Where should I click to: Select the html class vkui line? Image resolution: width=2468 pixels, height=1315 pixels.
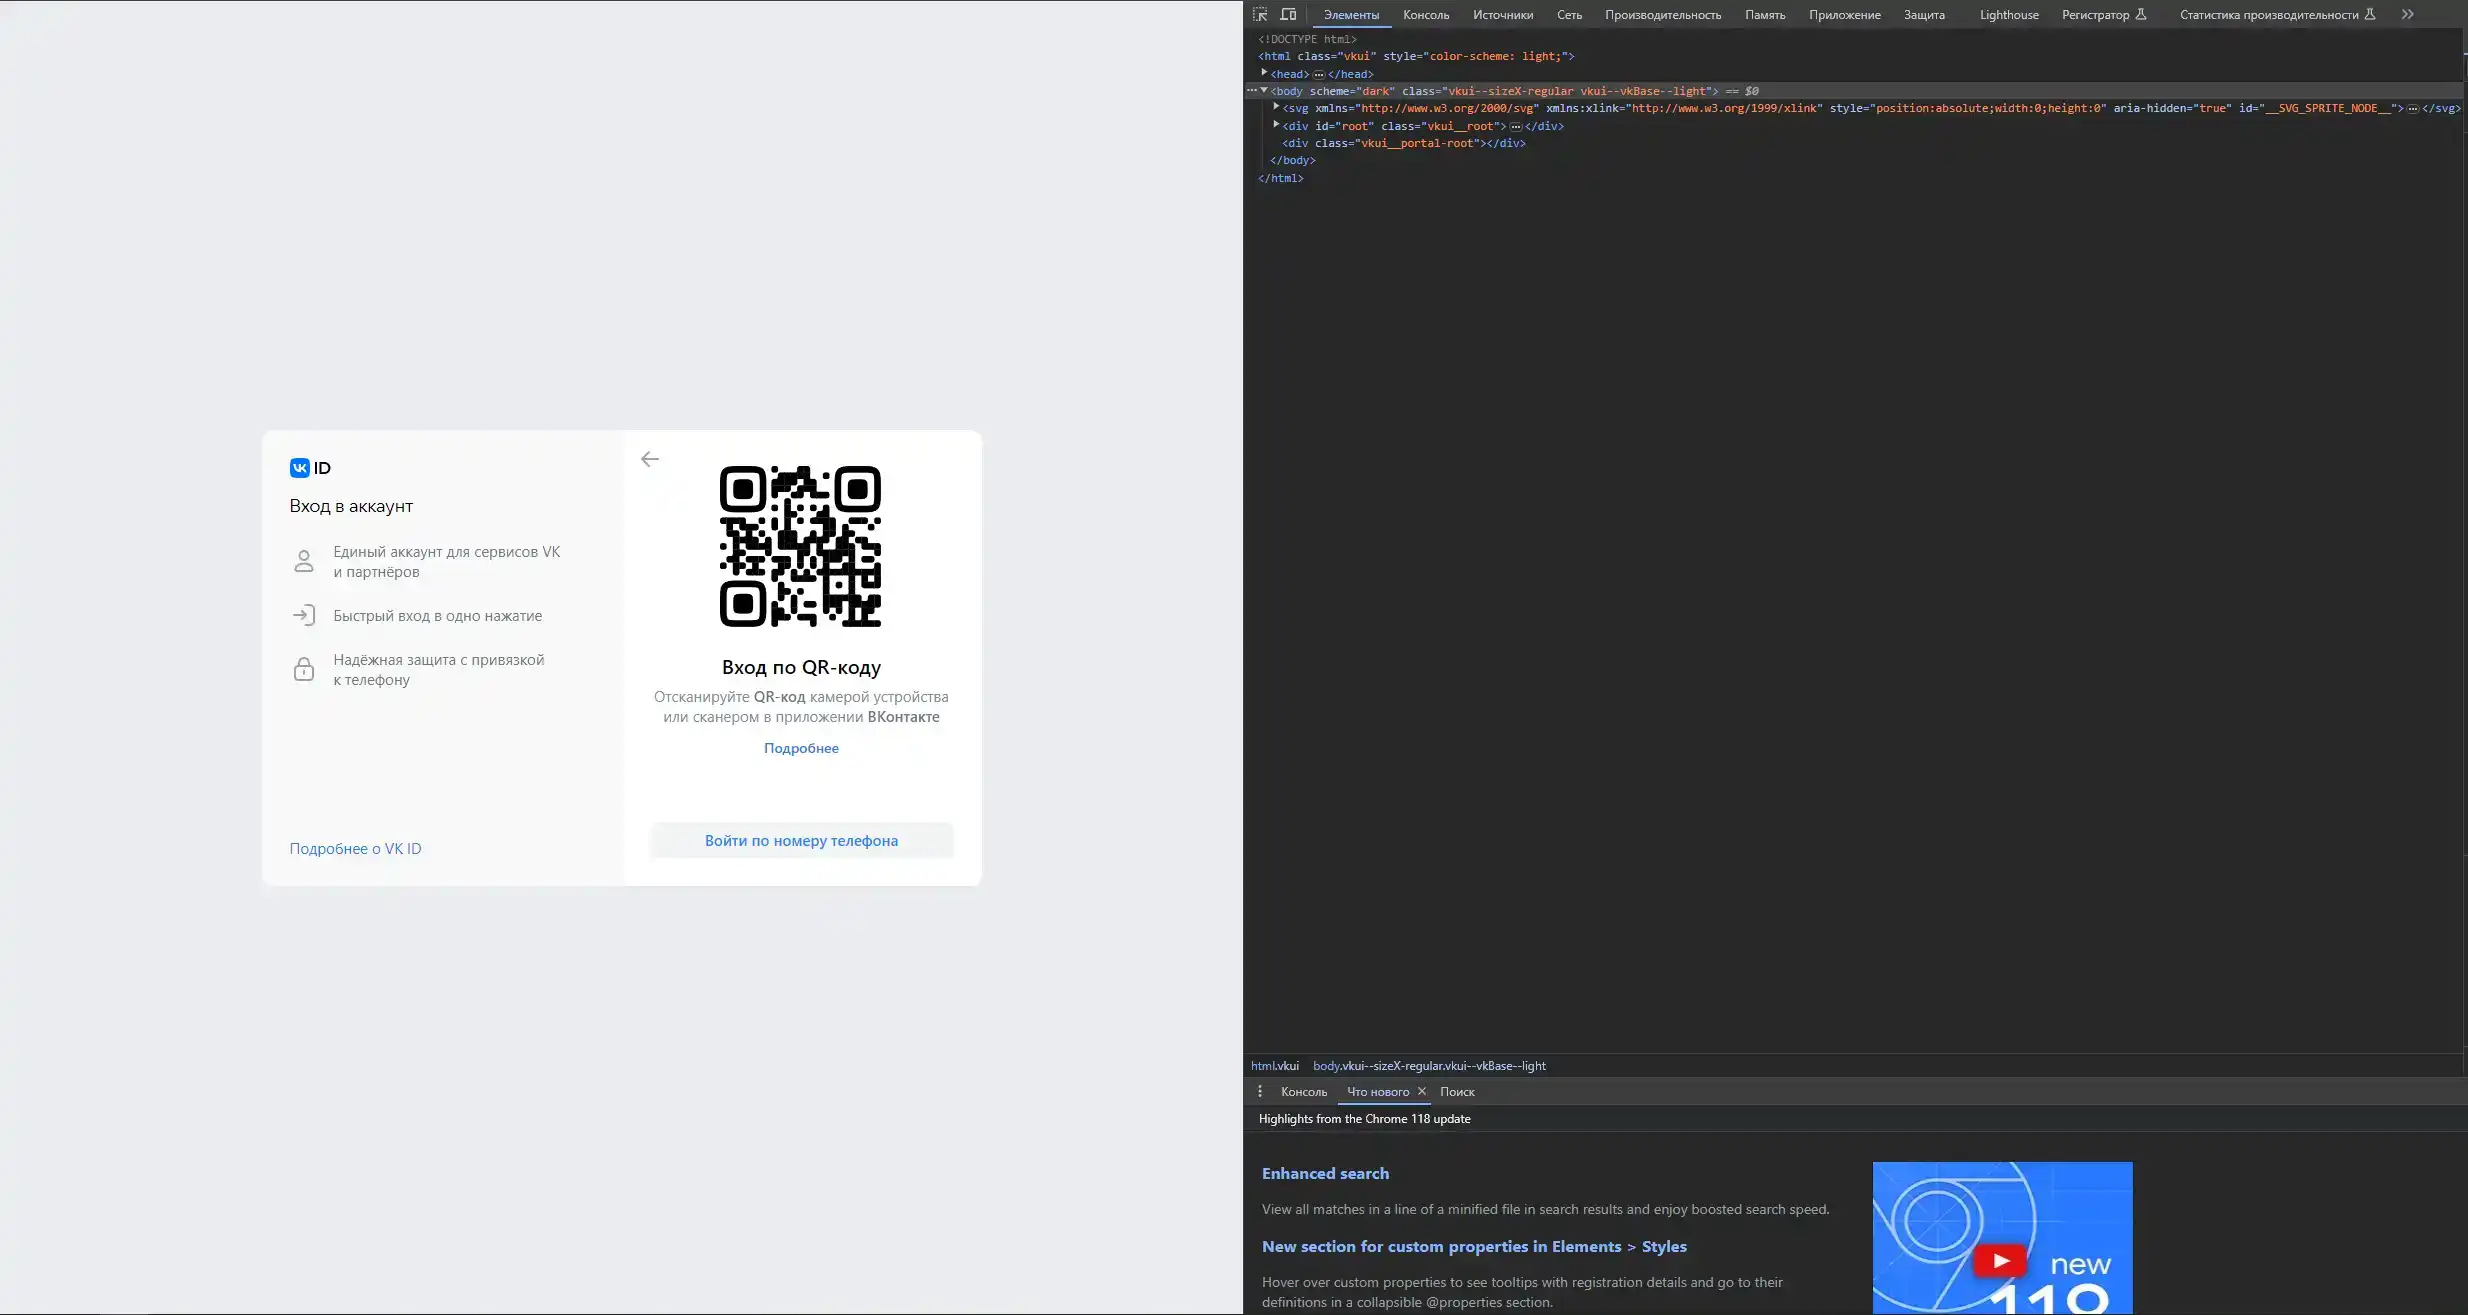click(1416, 56)
